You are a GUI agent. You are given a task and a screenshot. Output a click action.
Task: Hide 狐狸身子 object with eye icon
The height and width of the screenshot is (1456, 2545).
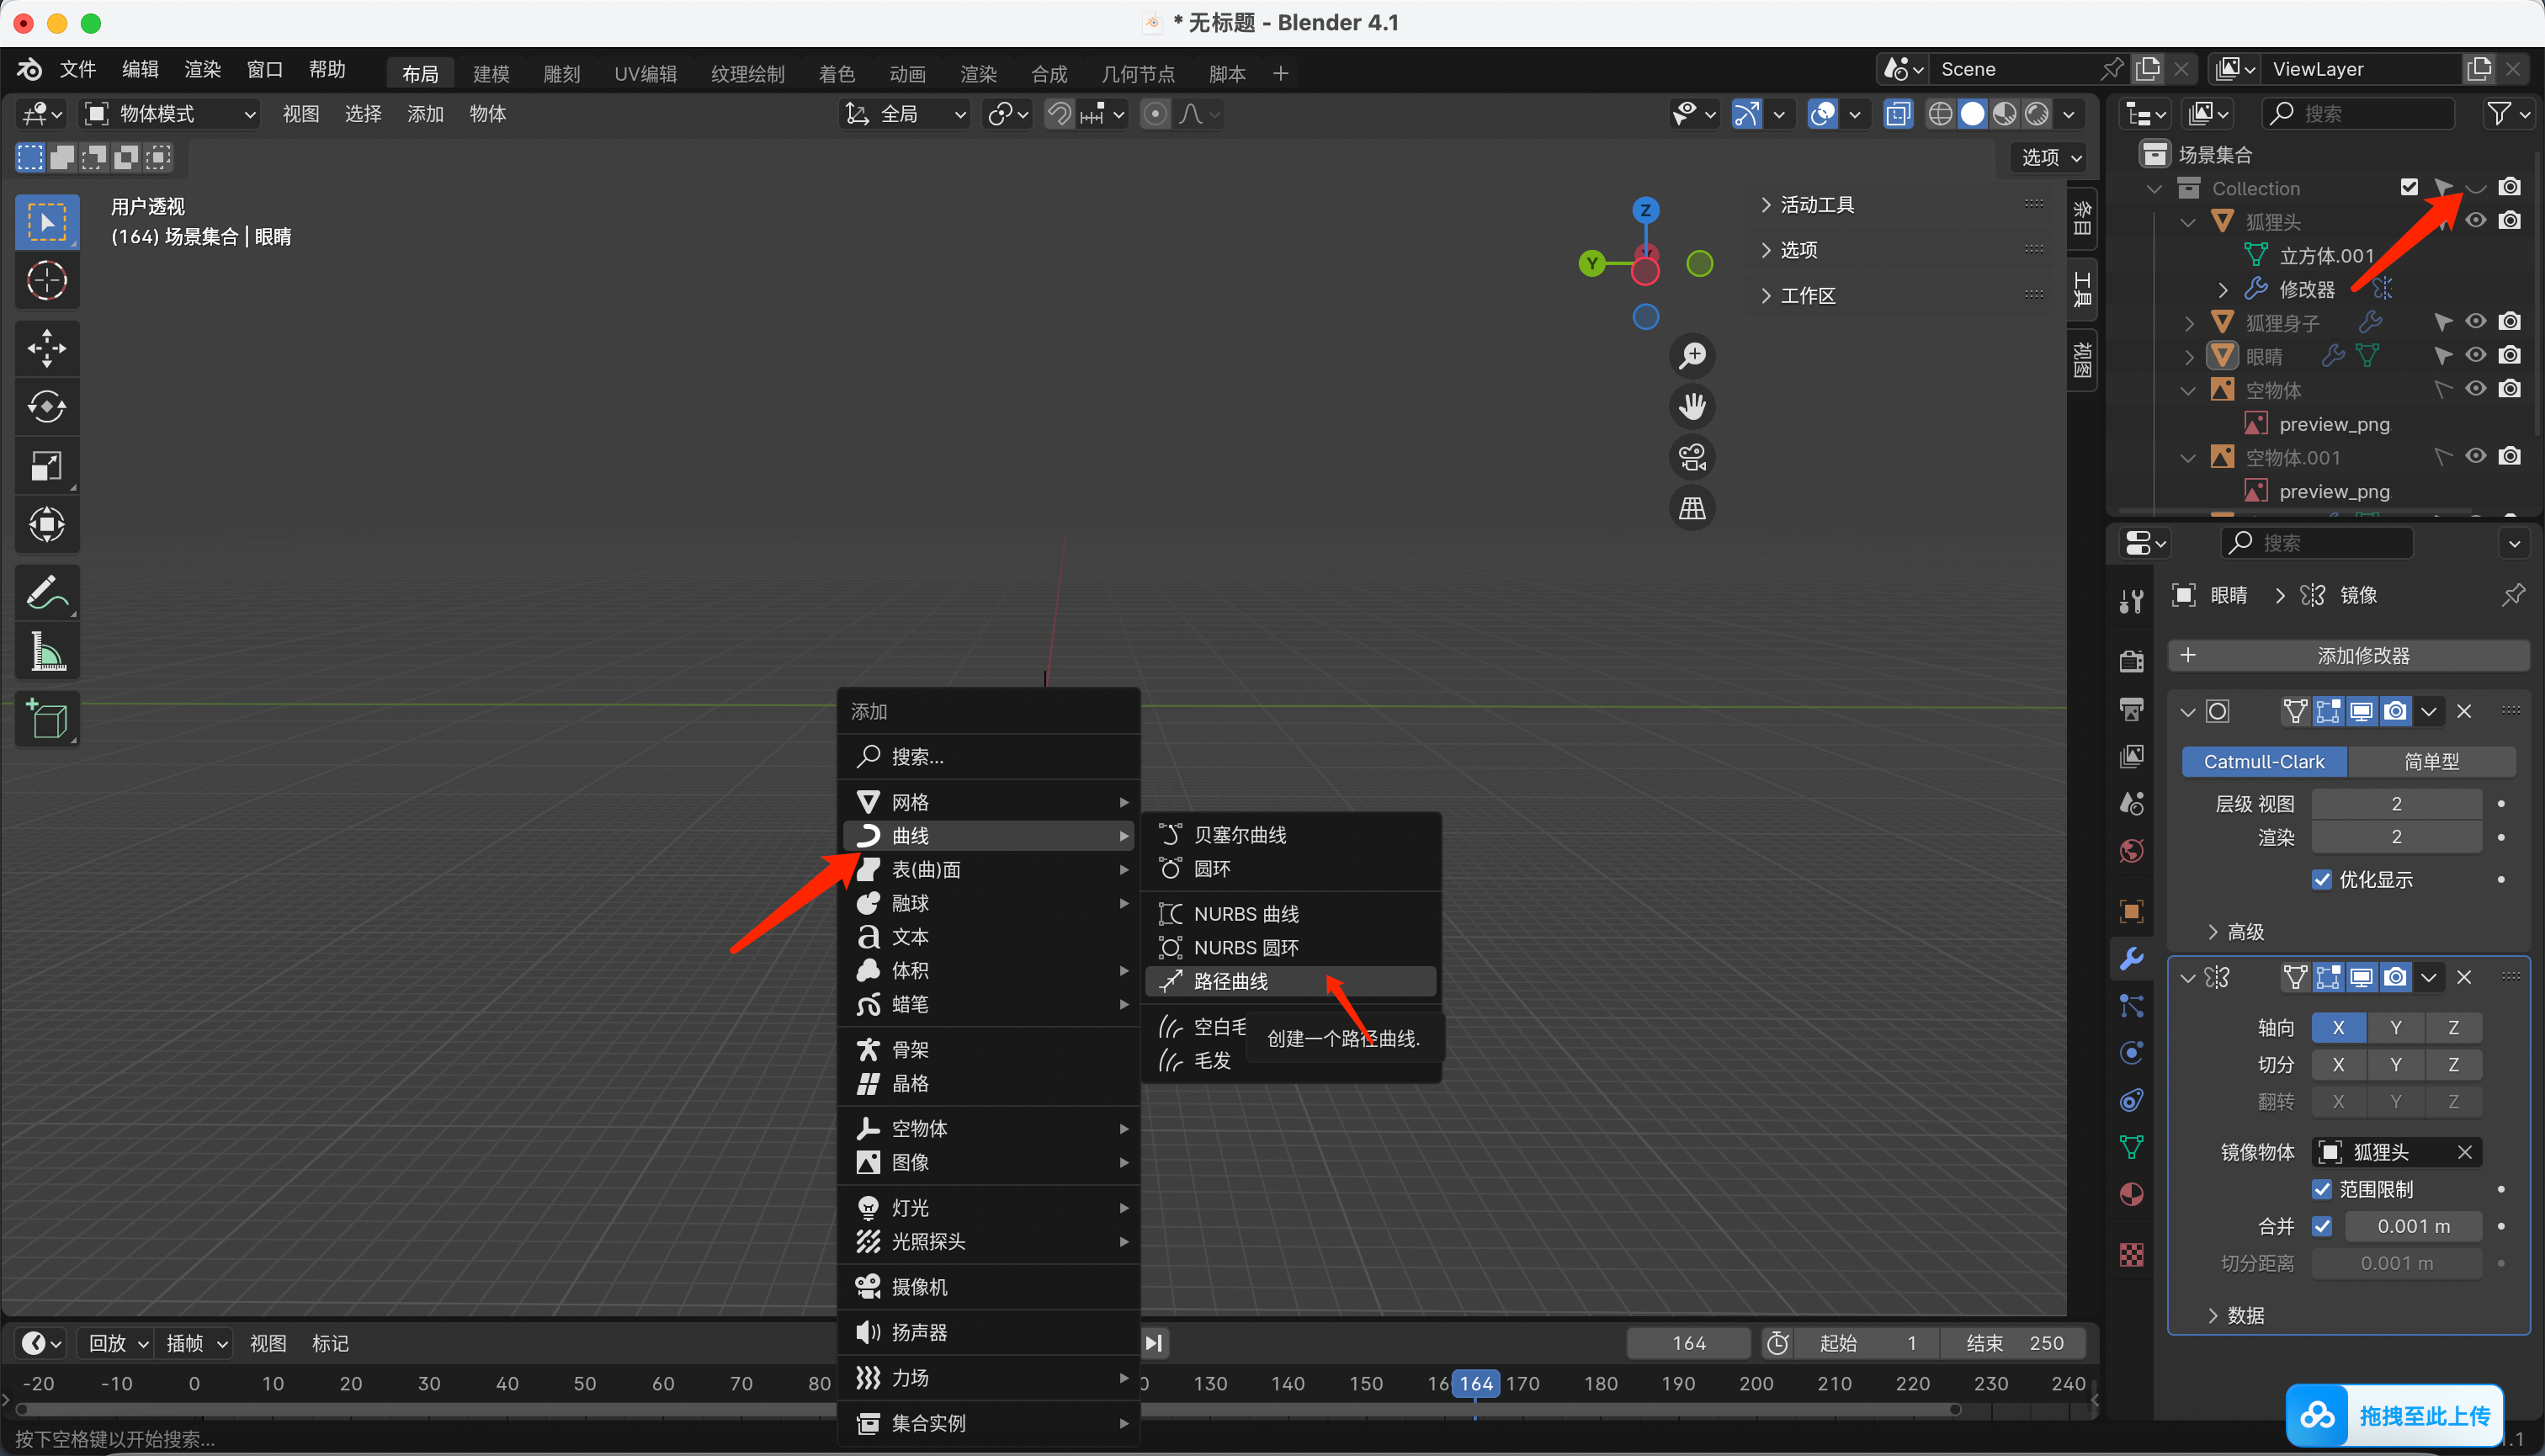[x=2475, y=322]
